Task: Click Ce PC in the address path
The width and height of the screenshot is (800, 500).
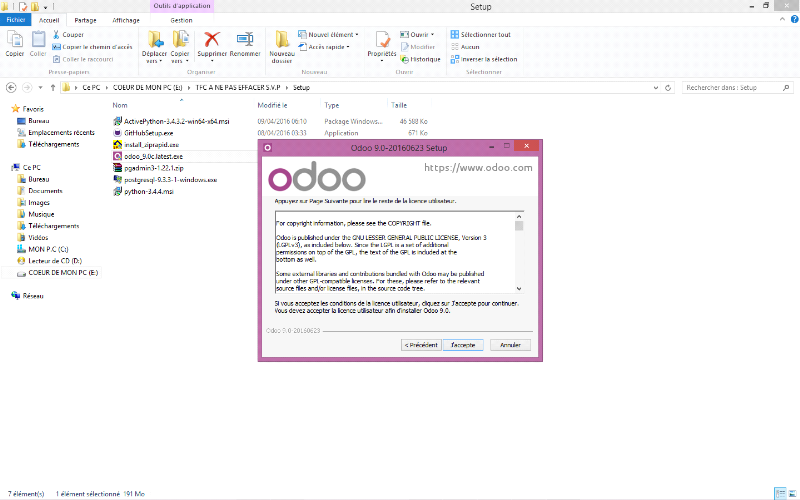Action: coord(91,88)
